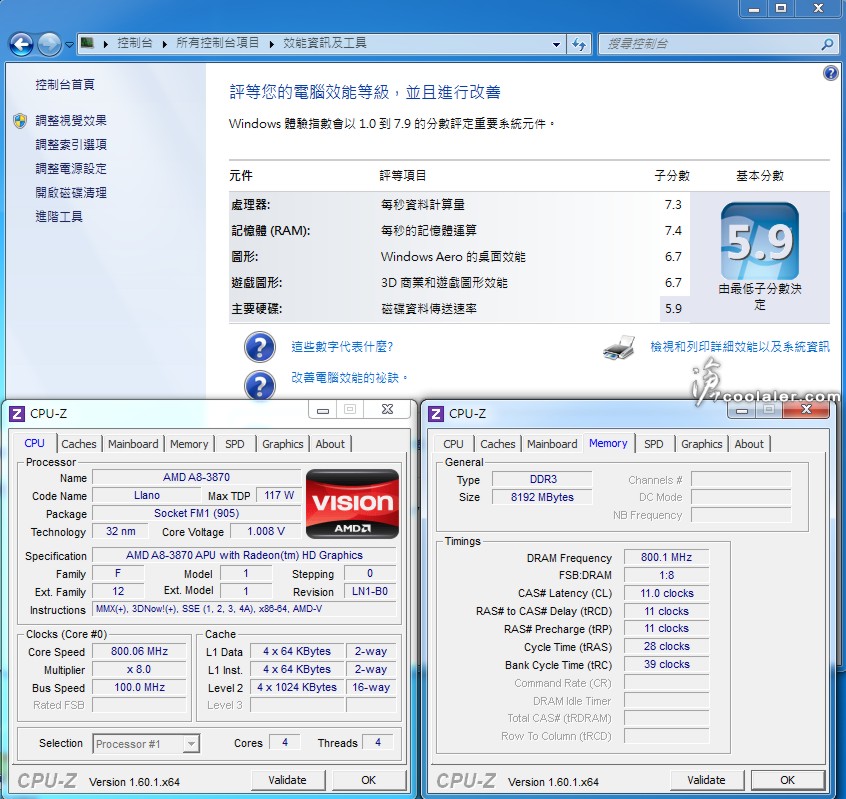Open 檢視和列印詳細效能以及系統資訊 link
This screenshot has width=846, height=799.
coord(740,346)
